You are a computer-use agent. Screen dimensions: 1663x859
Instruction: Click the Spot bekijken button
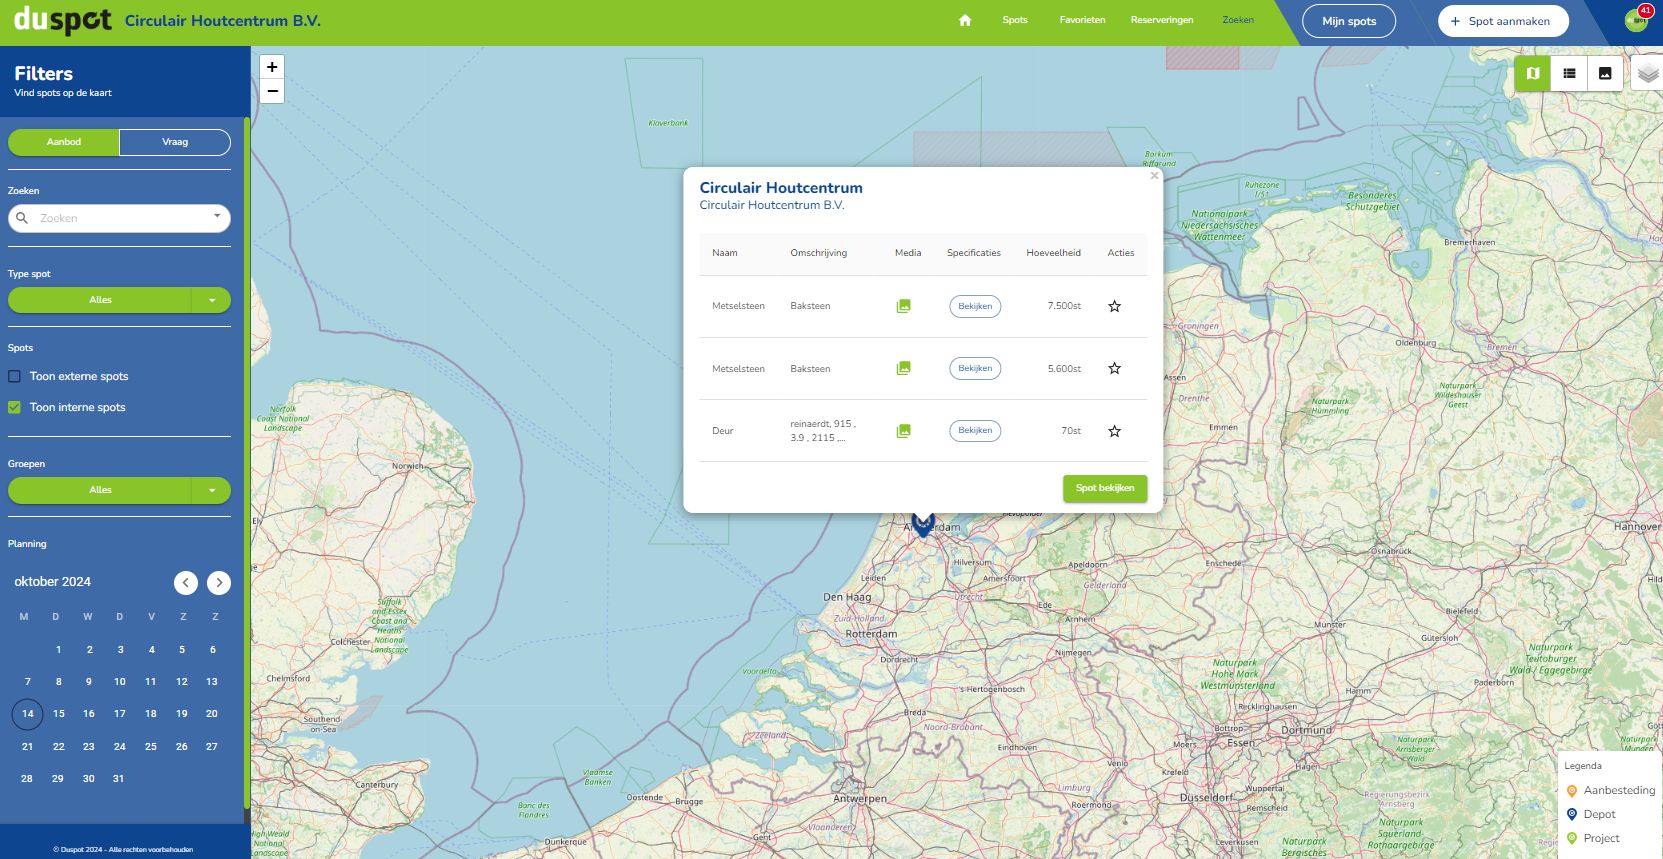(1104, 488)
